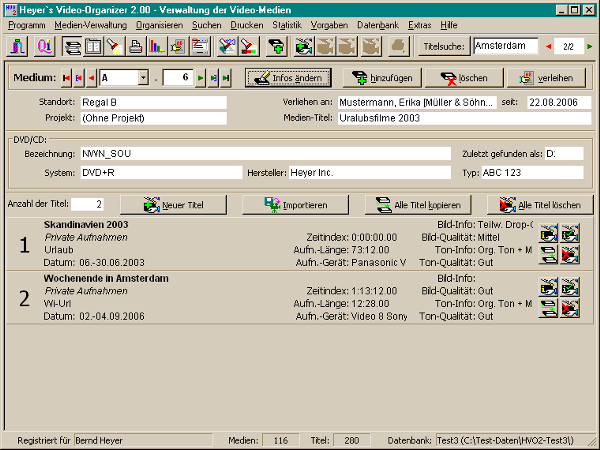Click the printer icon in the toolbar
The width and height of the screenshot is (600, 450).
(135, 46)
